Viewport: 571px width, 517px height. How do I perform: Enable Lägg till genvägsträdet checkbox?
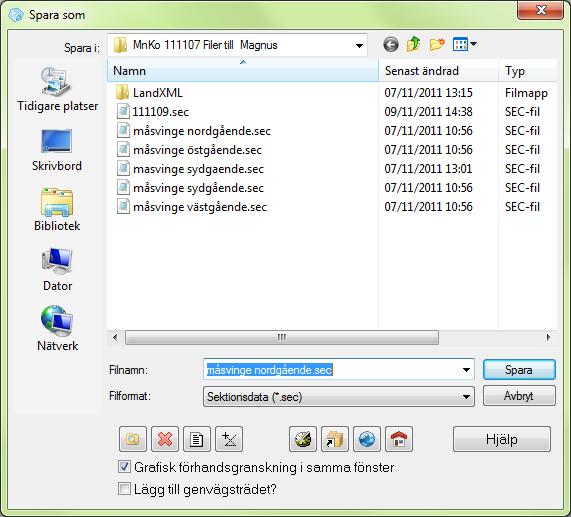coord(124,489)
